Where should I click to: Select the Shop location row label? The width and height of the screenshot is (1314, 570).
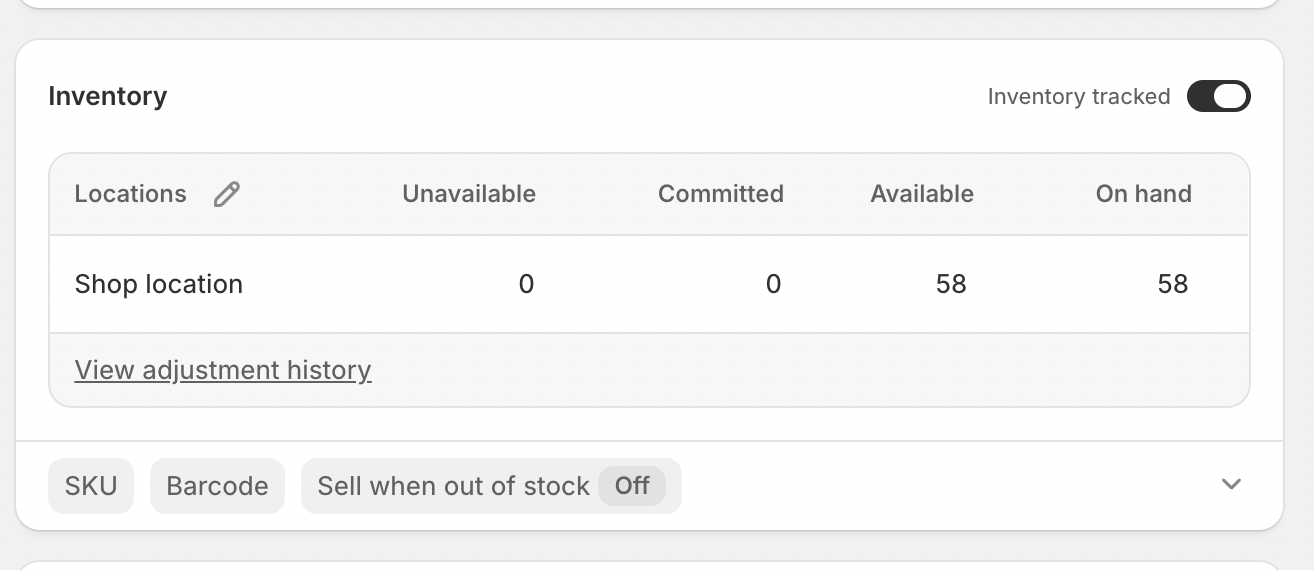[x=159, y=284]
